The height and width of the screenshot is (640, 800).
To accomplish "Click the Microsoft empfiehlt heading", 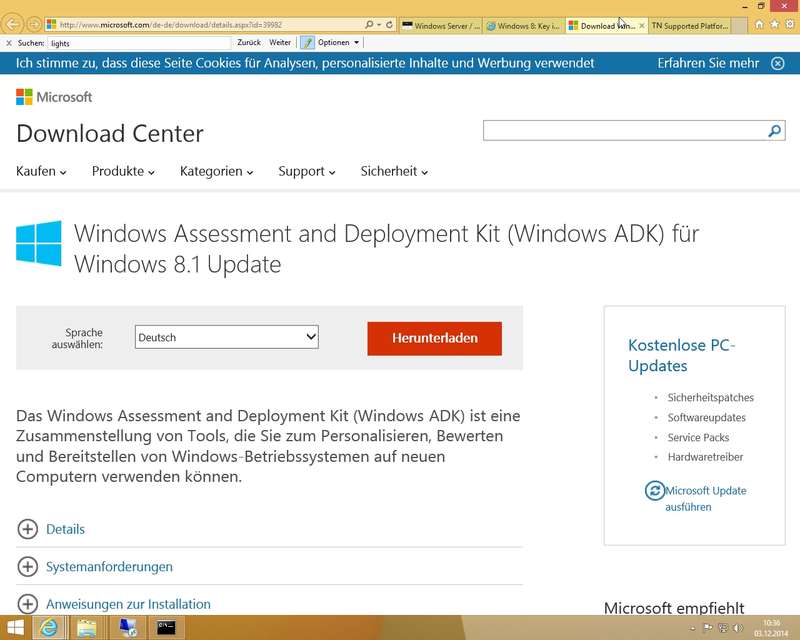I will tap(674, 608).
